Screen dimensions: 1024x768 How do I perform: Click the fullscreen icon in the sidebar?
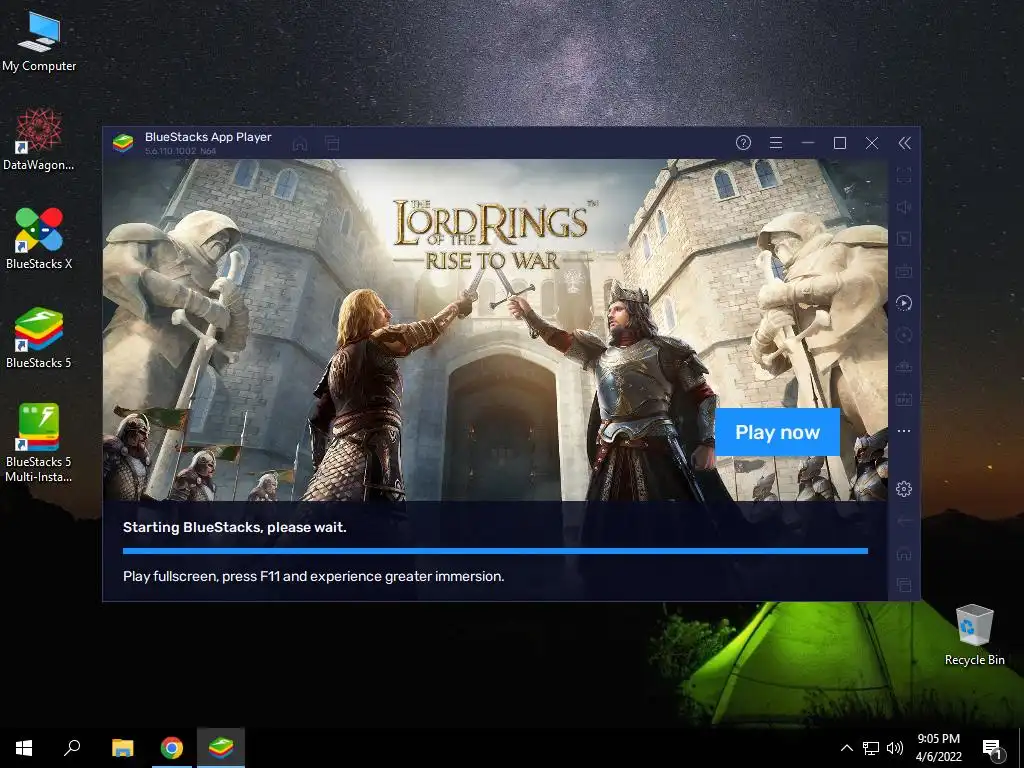click(904, 175)
